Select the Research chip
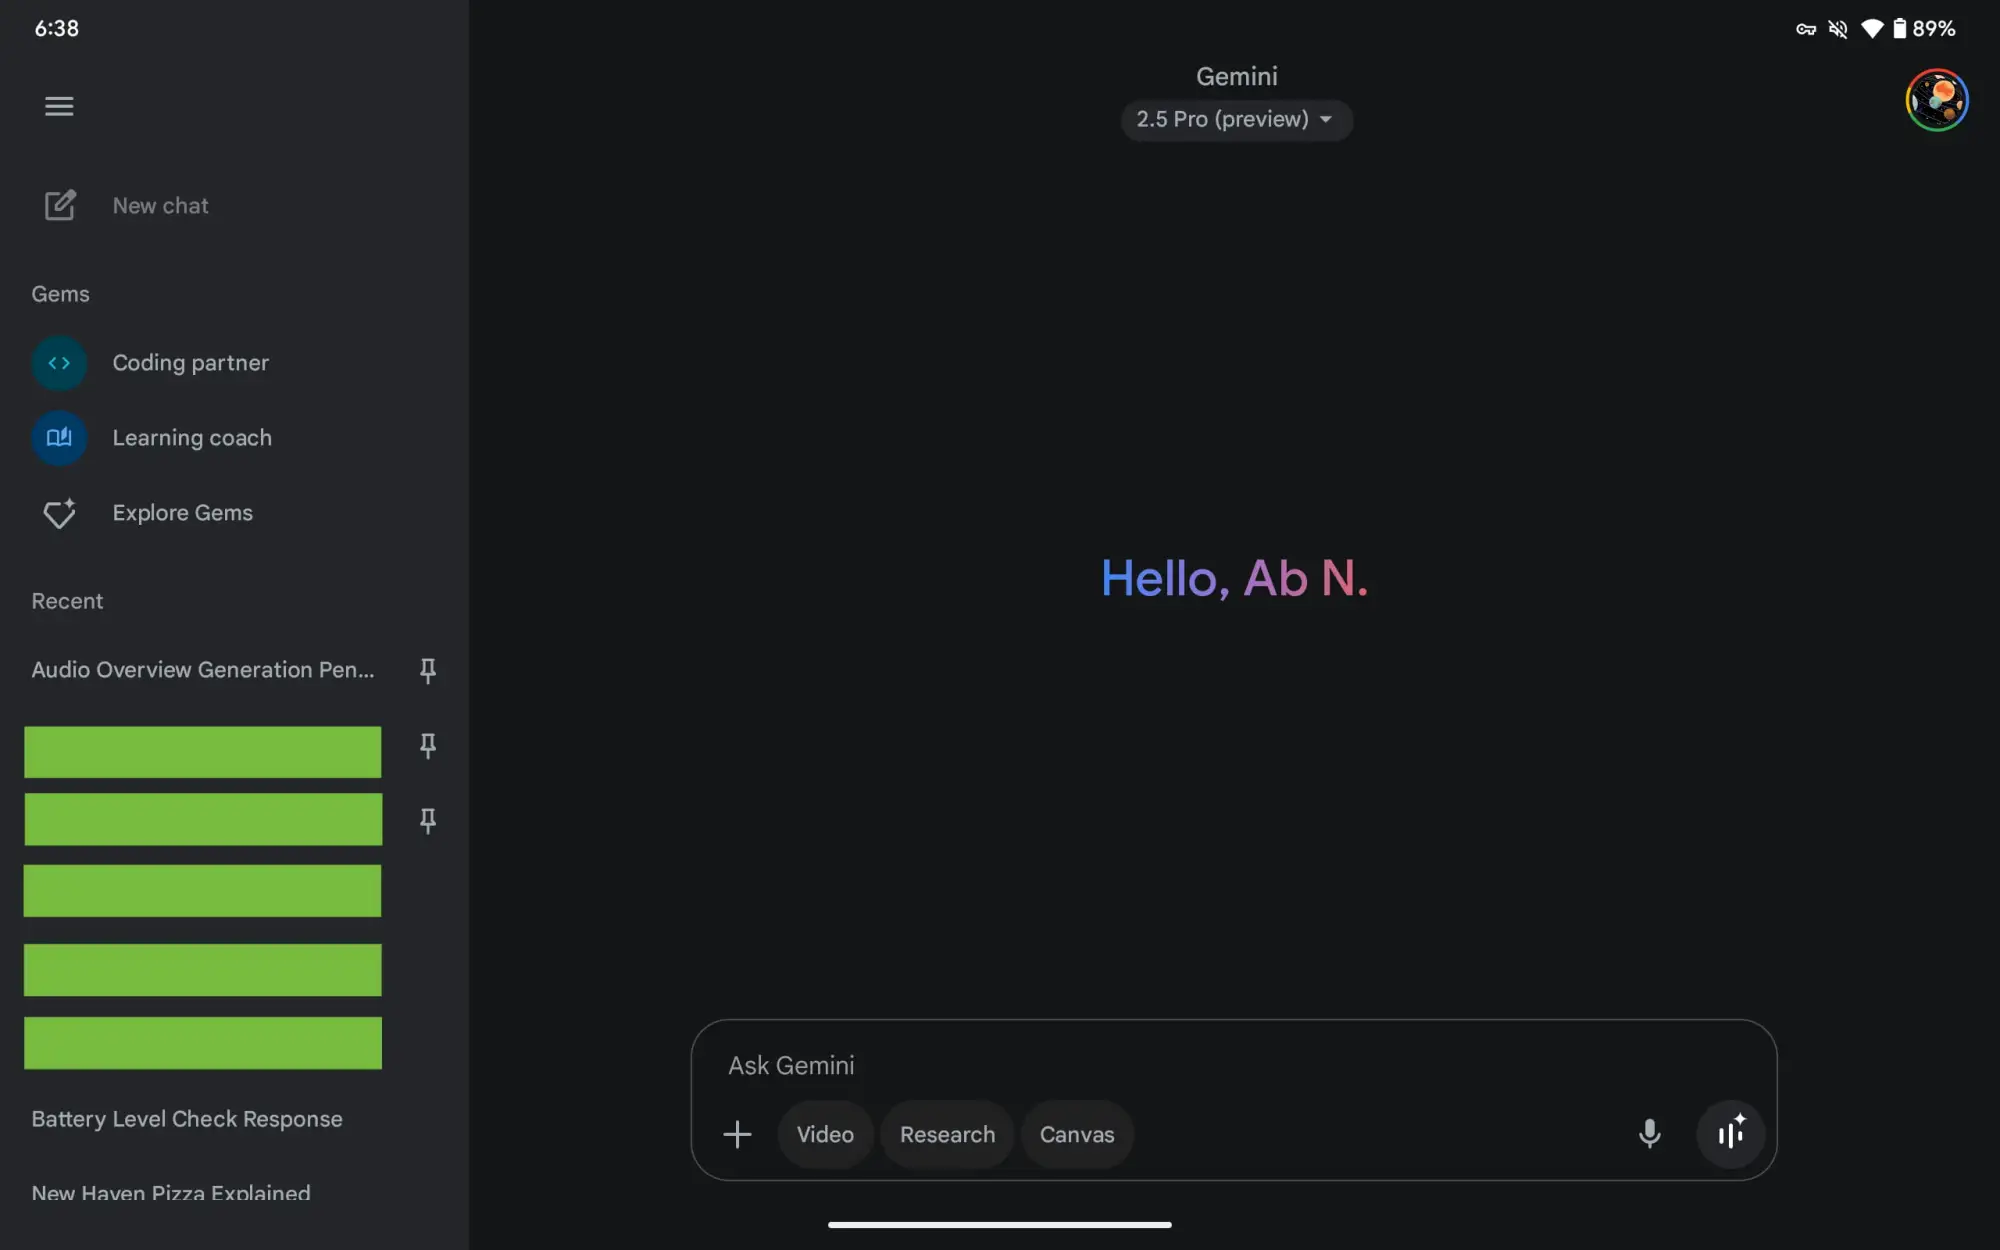 tap(947, 1134)
